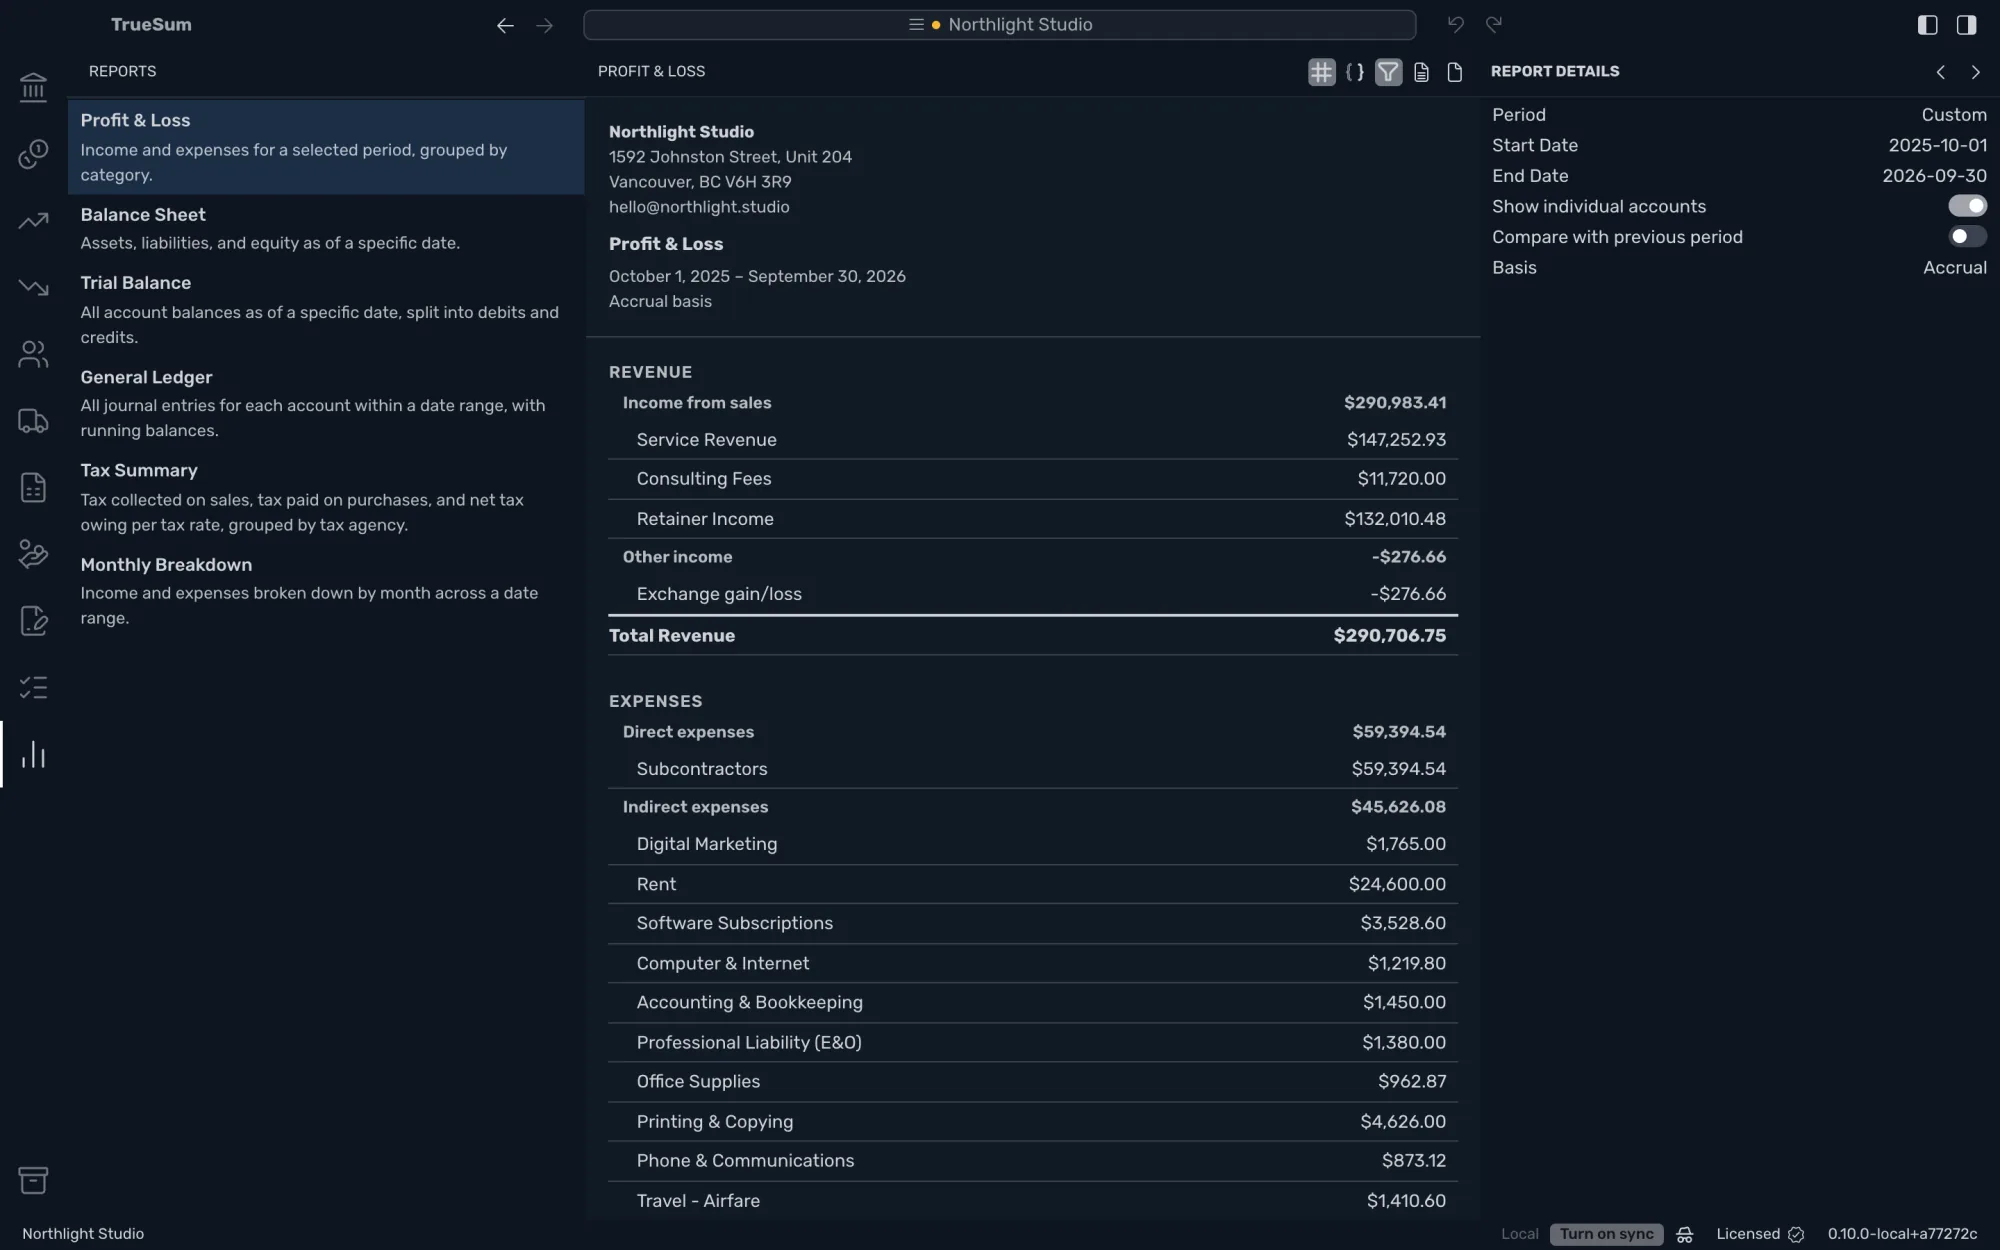Click the blank page icon in the report toolbar
Image resolution: width=2000 pixels, height=1250 pixels.
(x=1455, y=72)
